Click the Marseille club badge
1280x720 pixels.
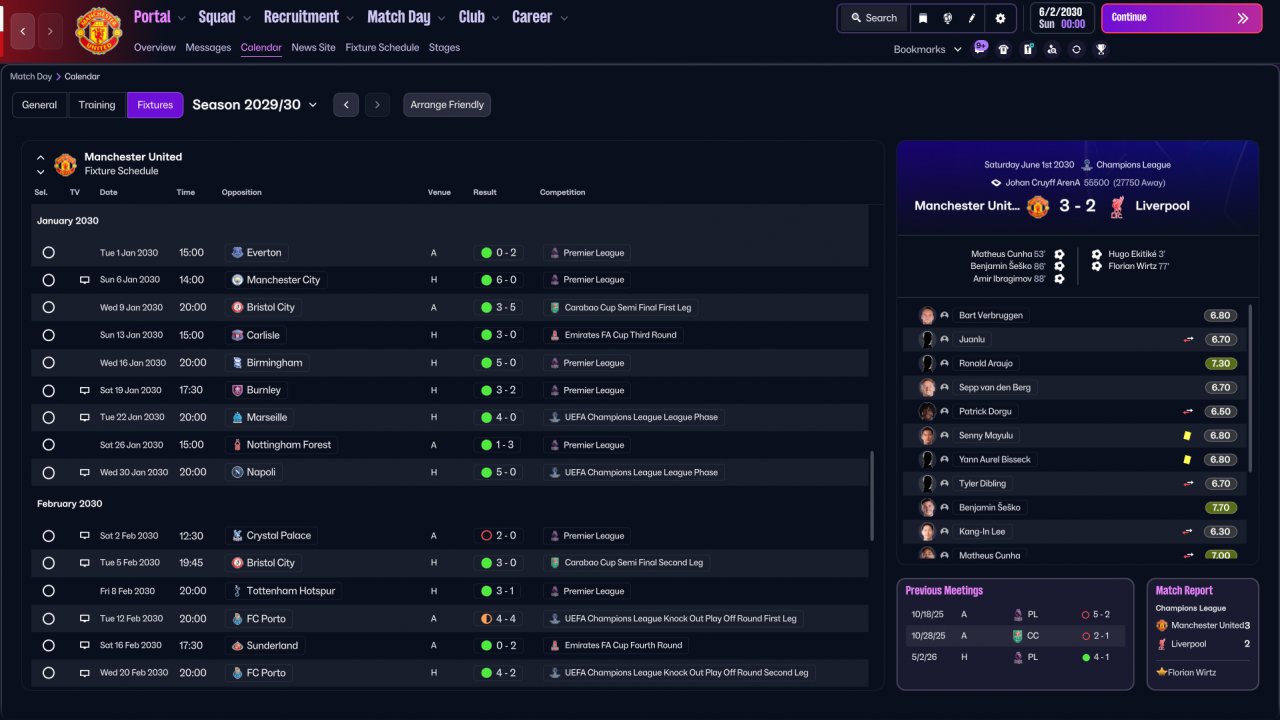click(237, 417)
